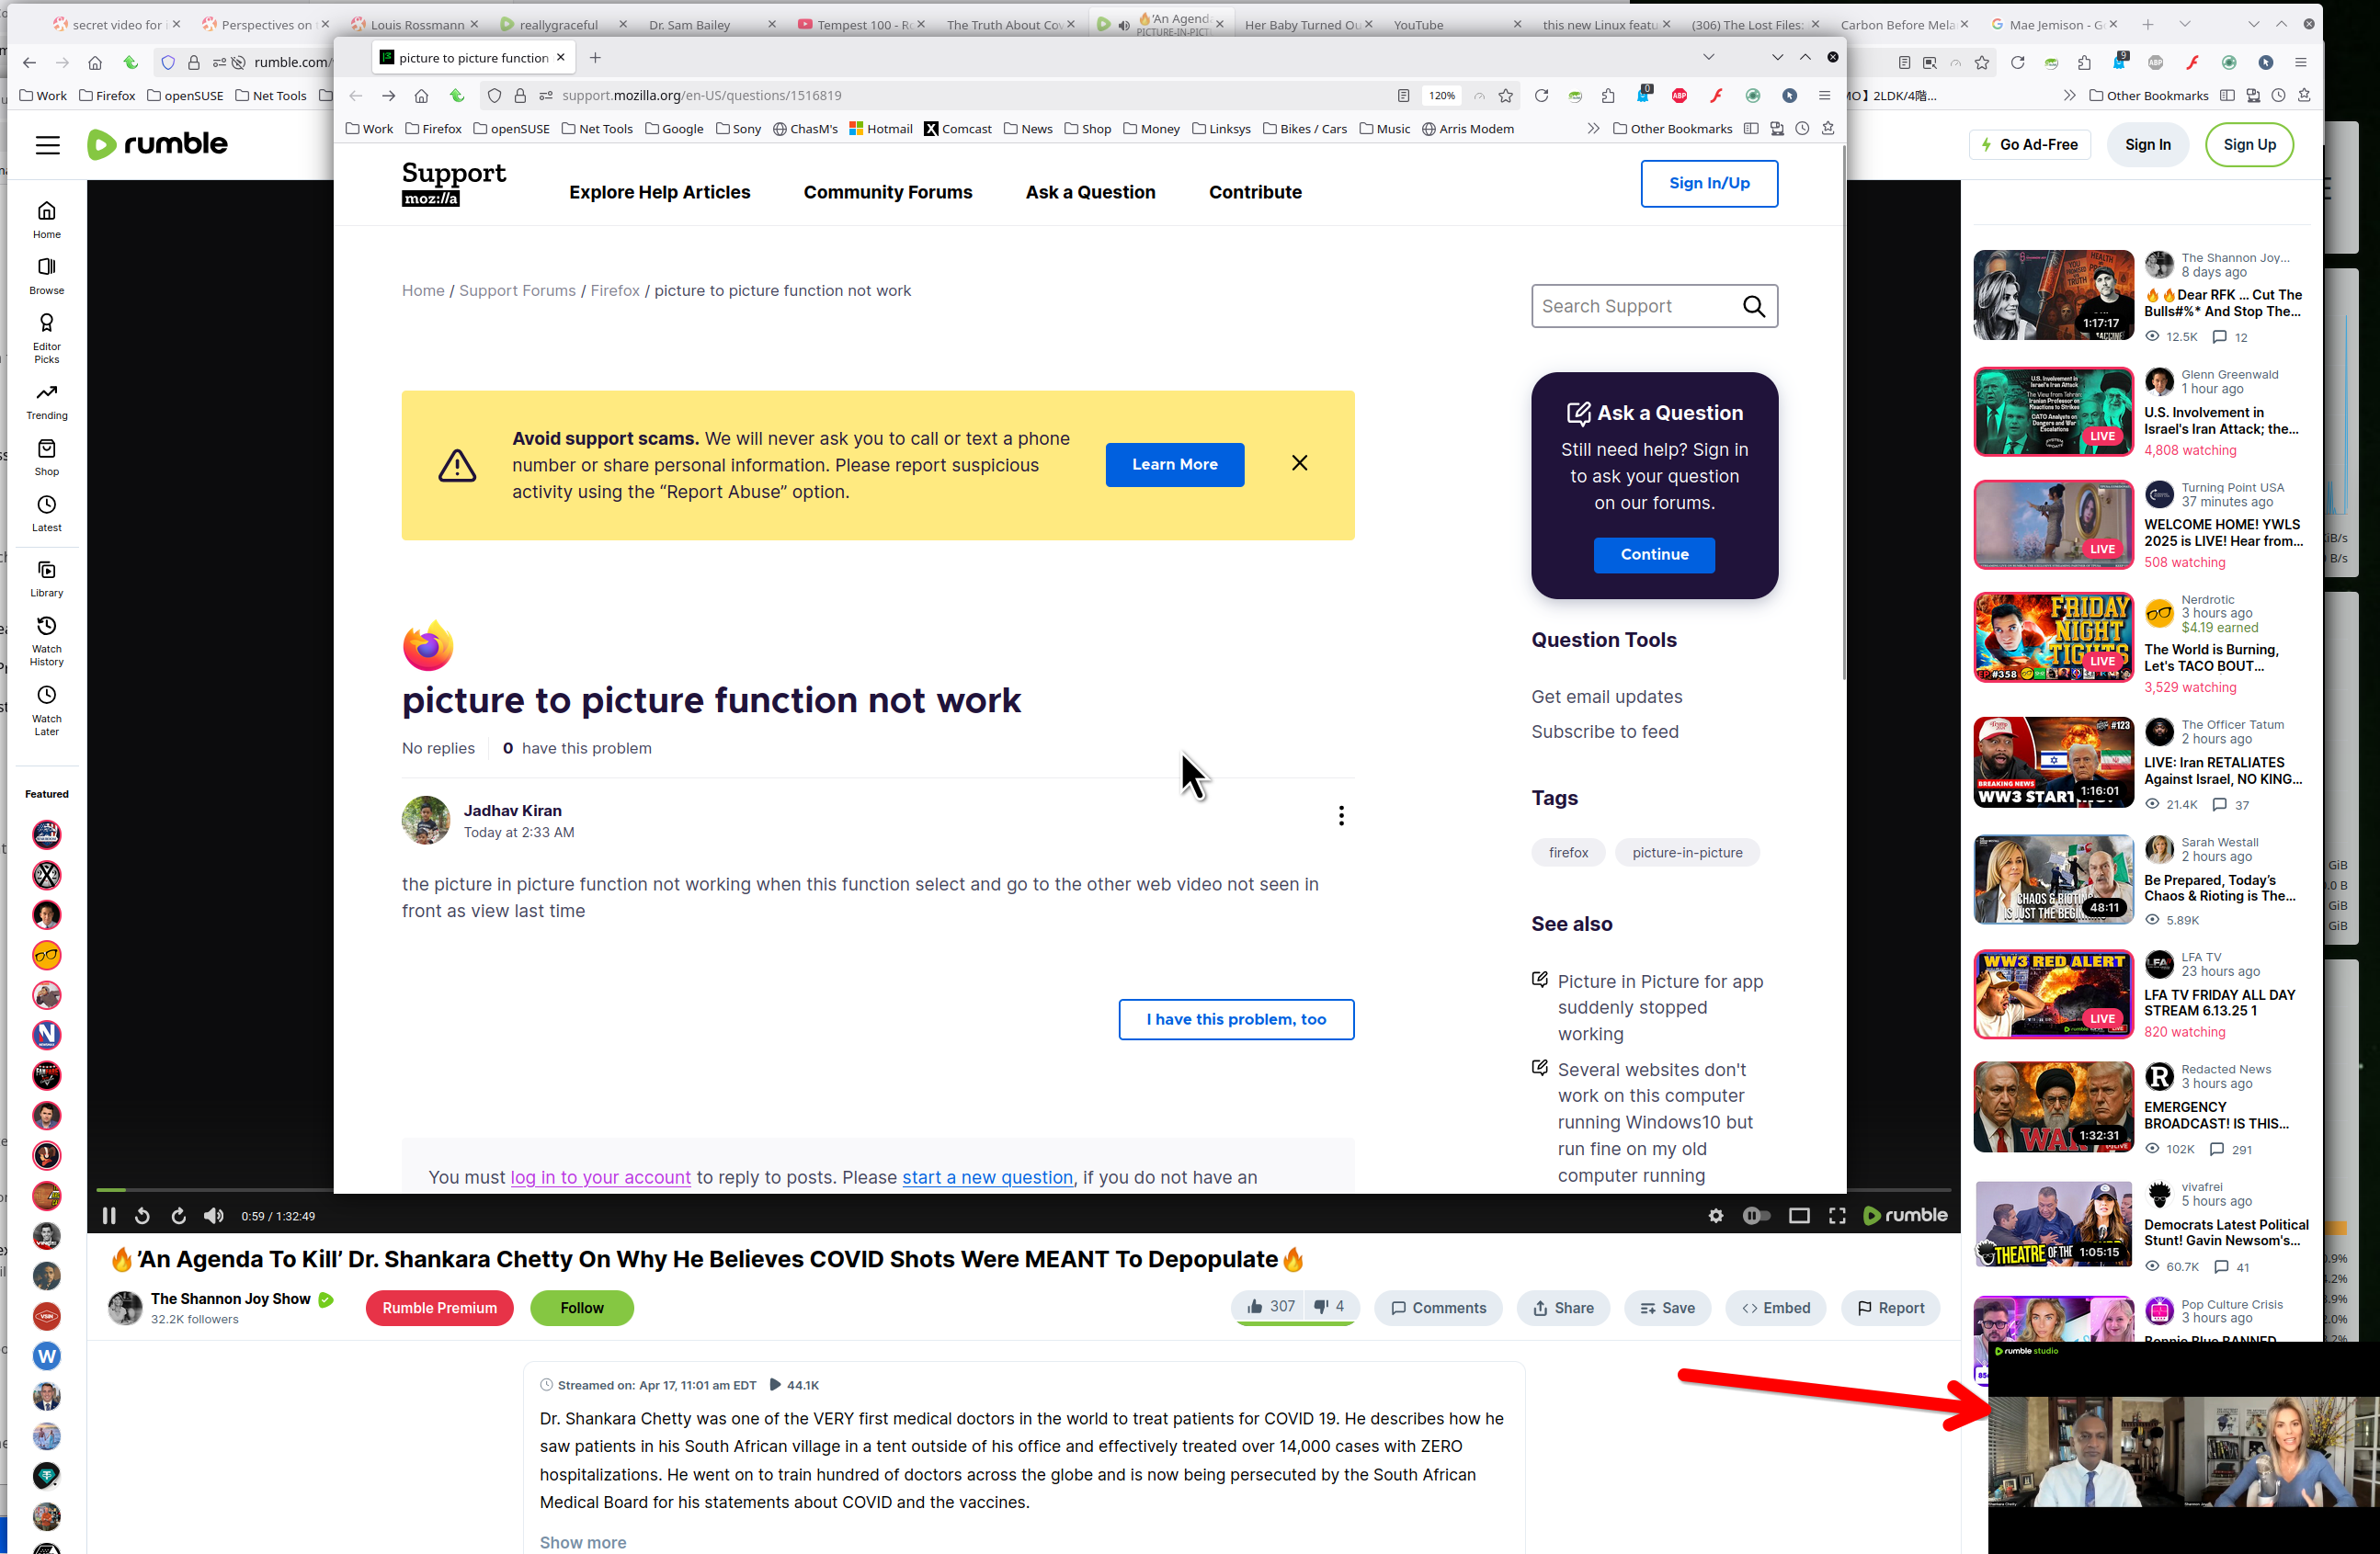Dislike the video with thumbs down

tap(1329, 1307)
